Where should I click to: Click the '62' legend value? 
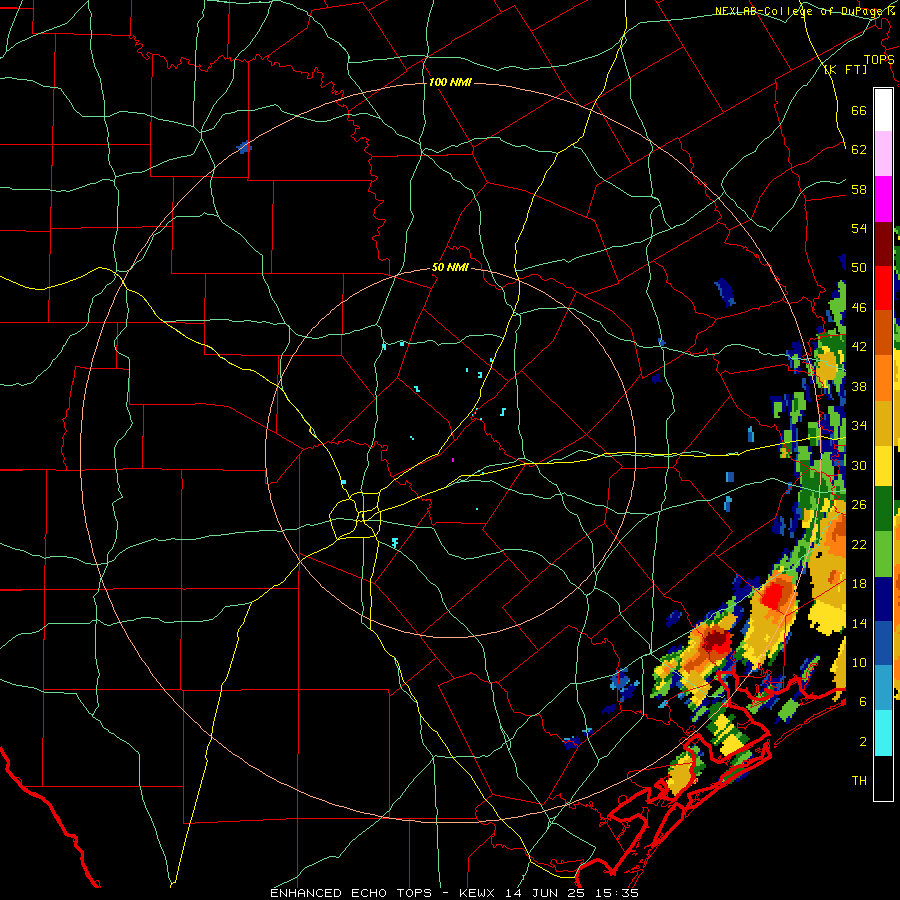click(x=859, y=150)
